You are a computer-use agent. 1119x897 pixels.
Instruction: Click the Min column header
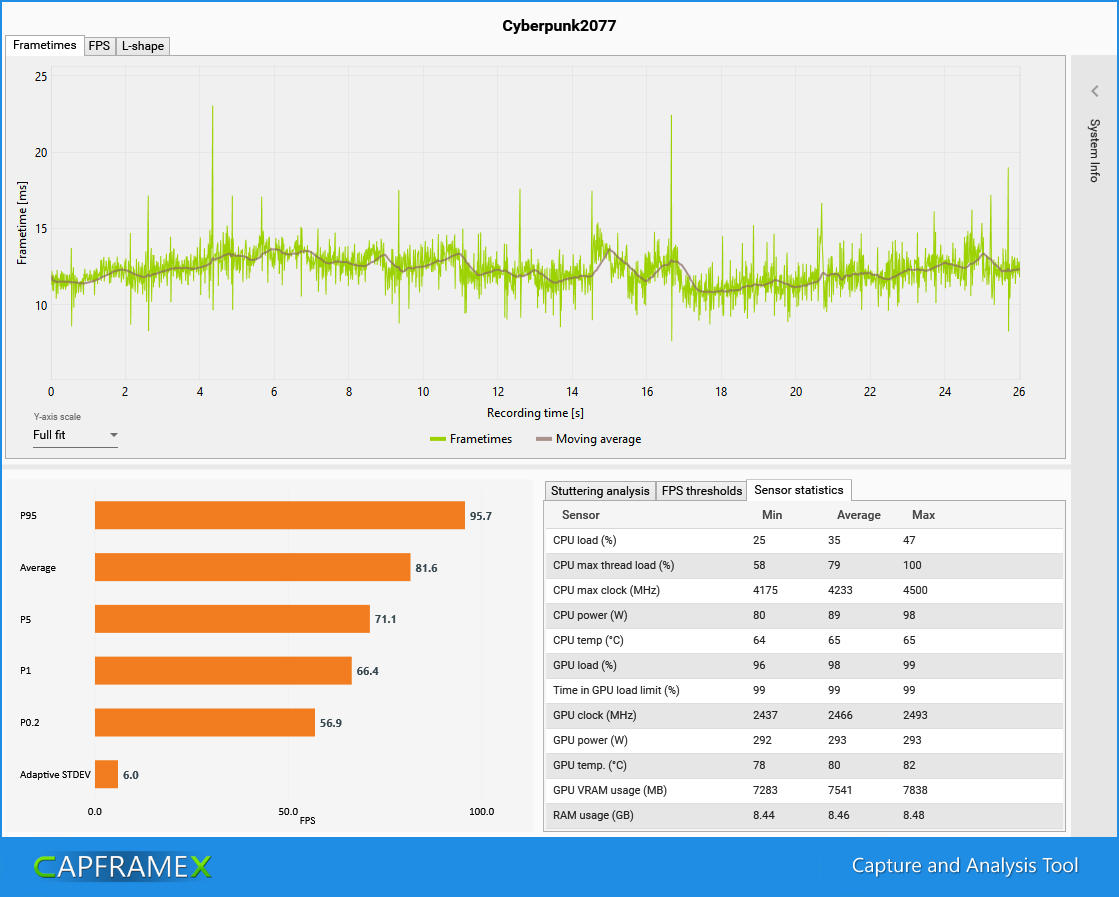(x=771, y=515)
